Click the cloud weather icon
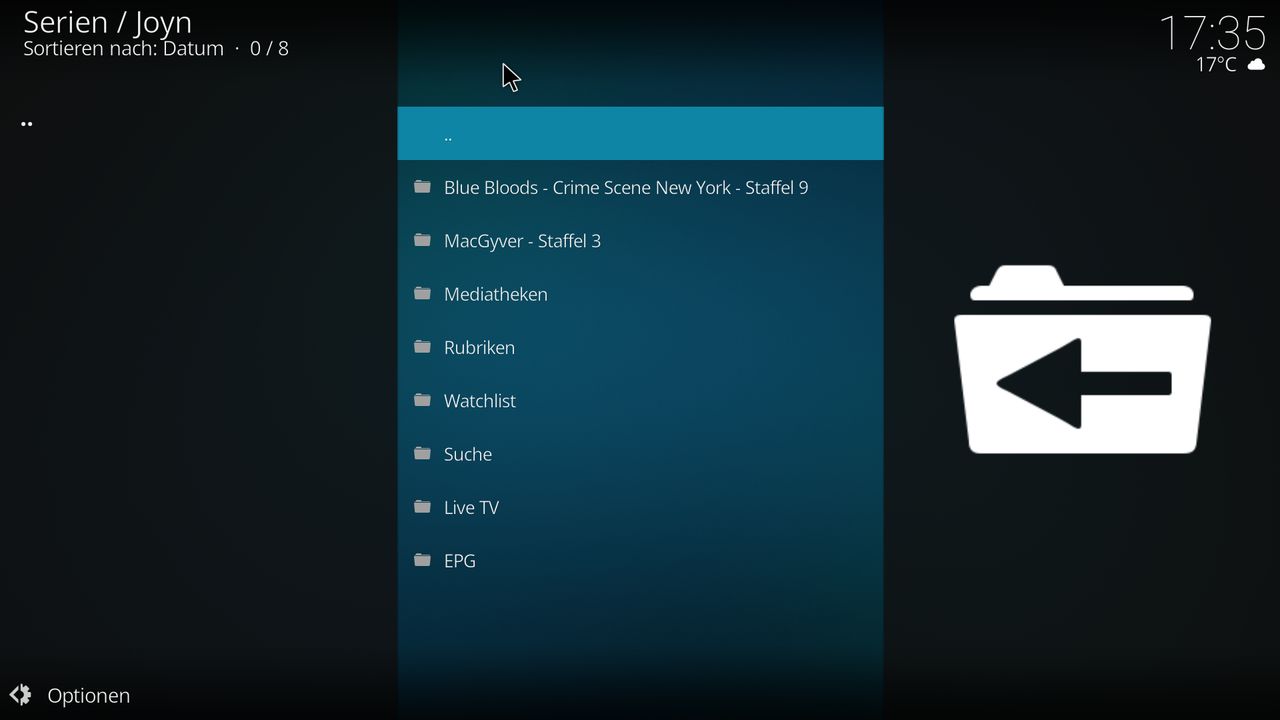Viewport: 1280px width, 720px height. click(1256, 65)
